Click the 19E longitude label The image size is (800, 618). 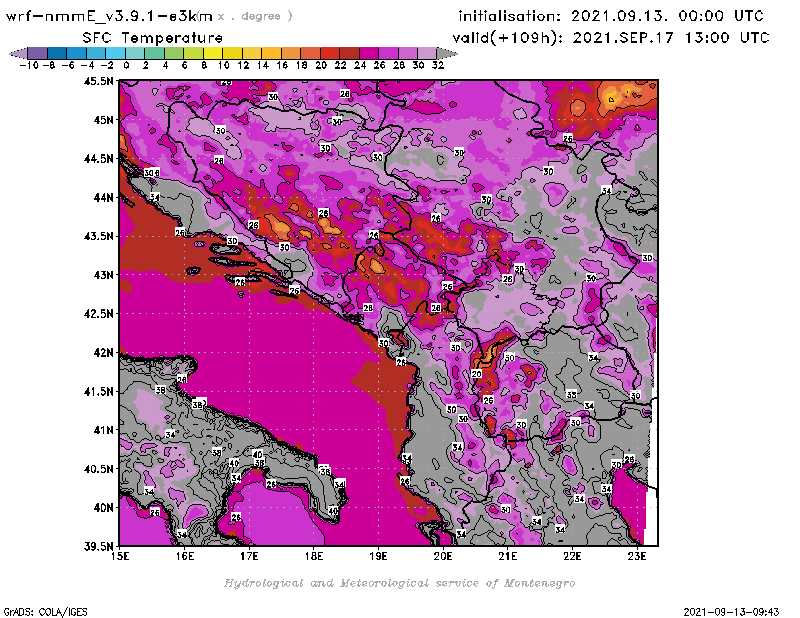378,556
